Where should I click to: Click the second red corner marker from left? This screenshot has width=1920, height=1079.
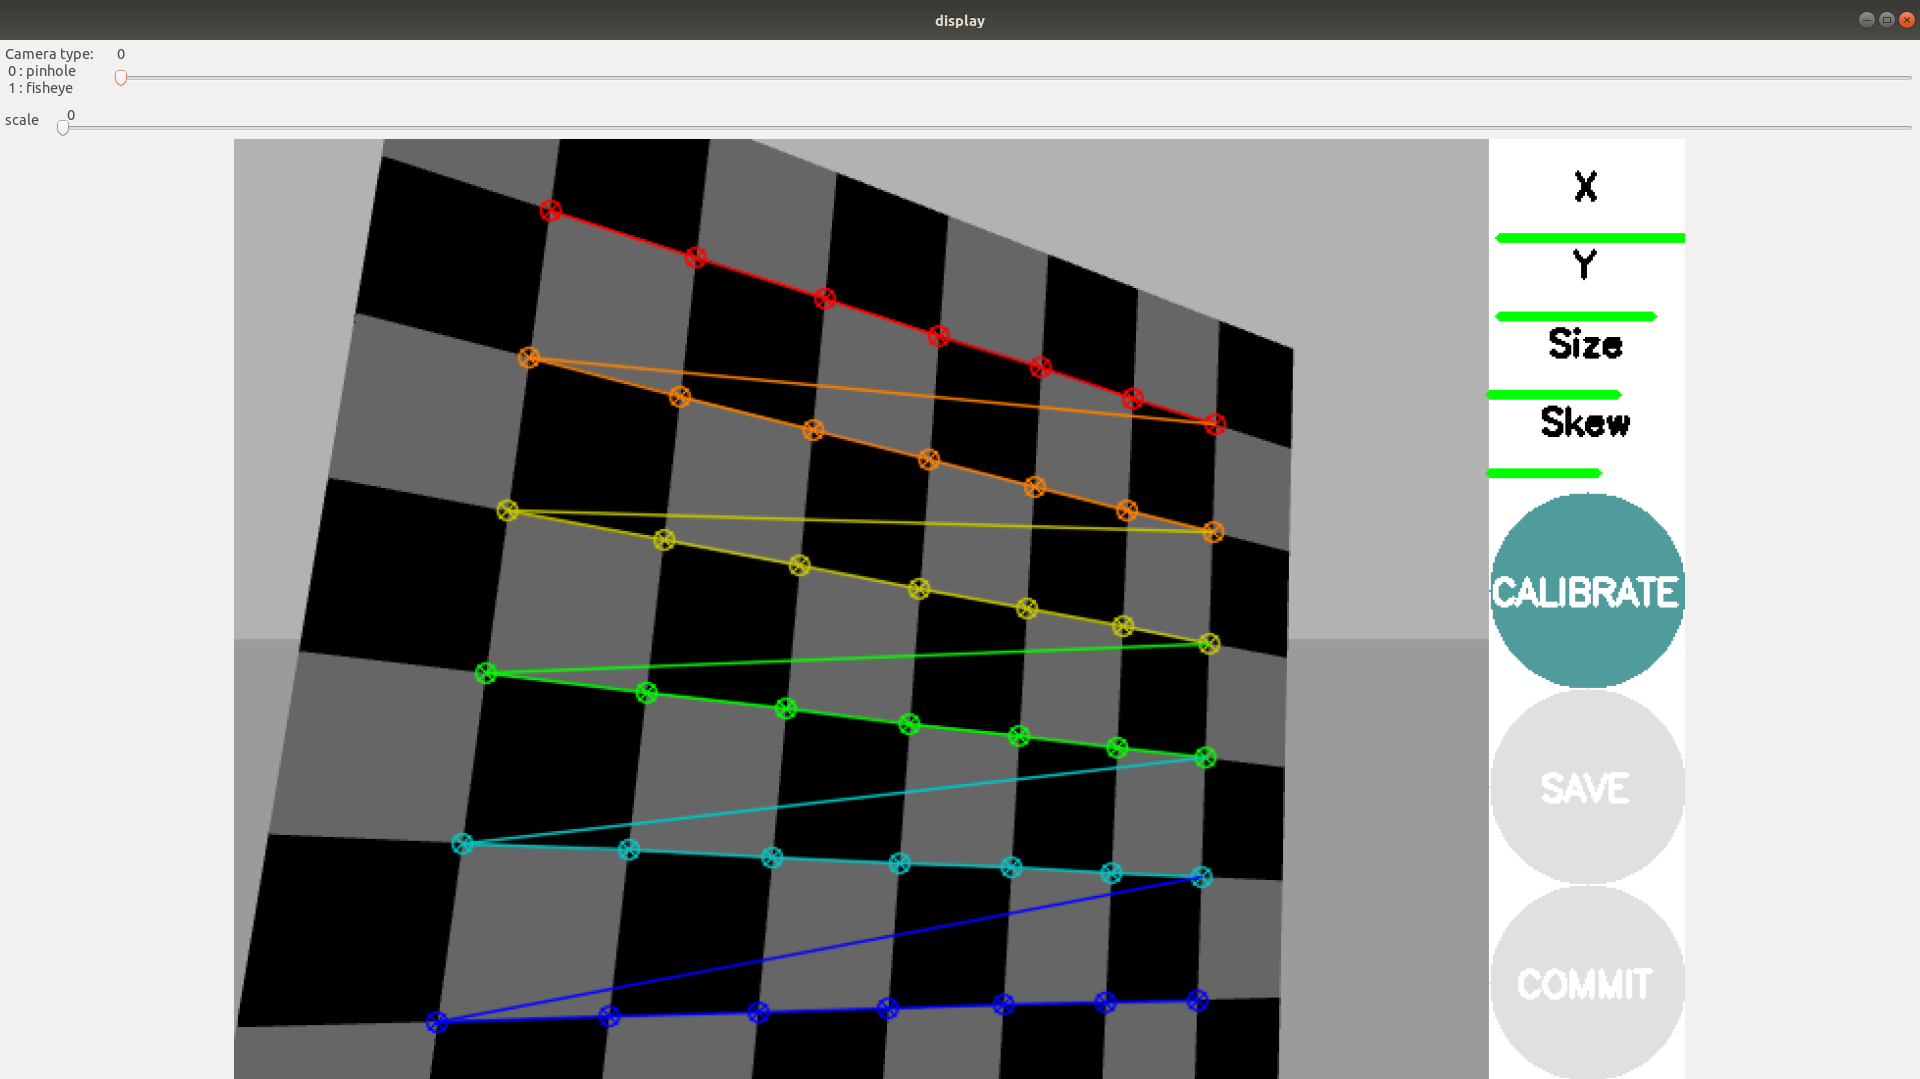[x=696, y=258]
